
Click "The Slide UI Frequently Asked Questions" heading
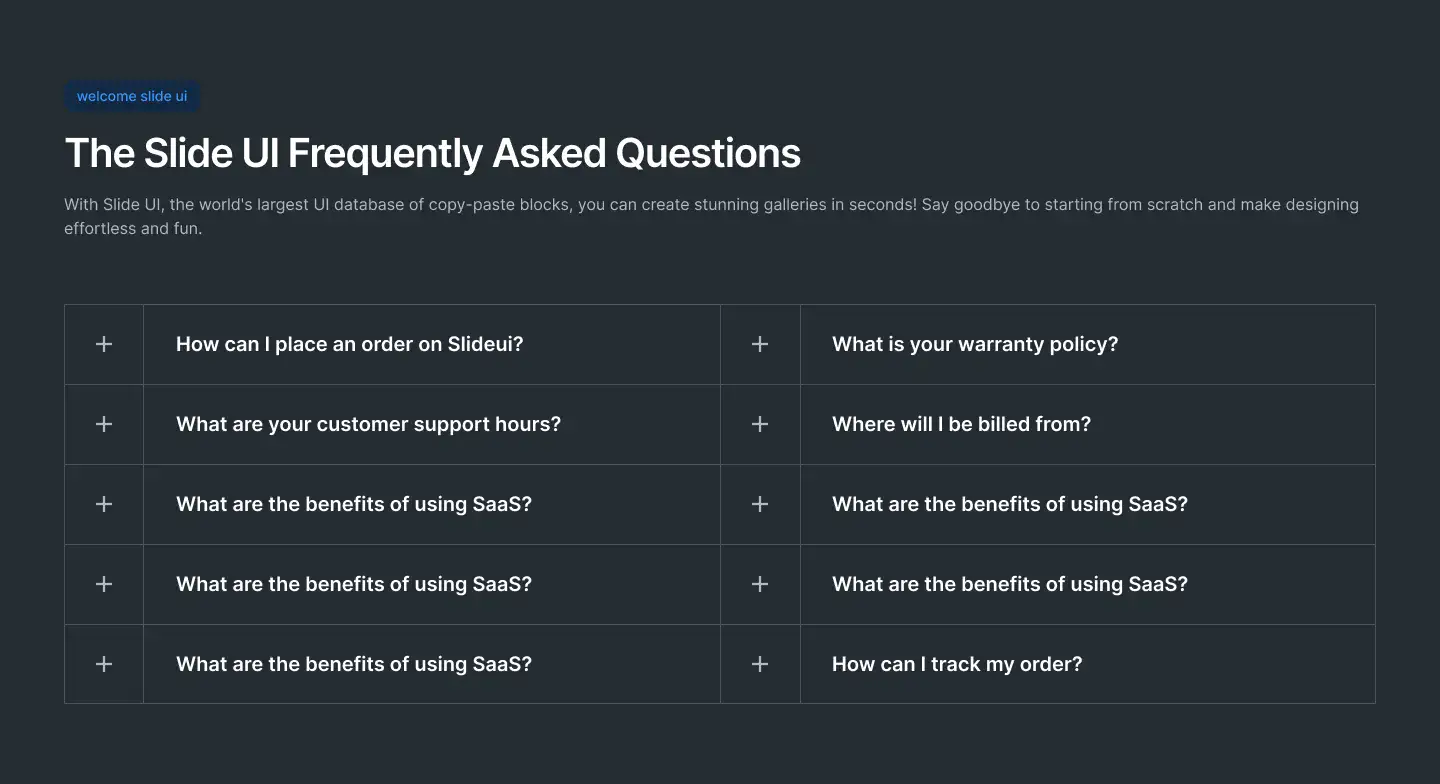click(433, 153)
